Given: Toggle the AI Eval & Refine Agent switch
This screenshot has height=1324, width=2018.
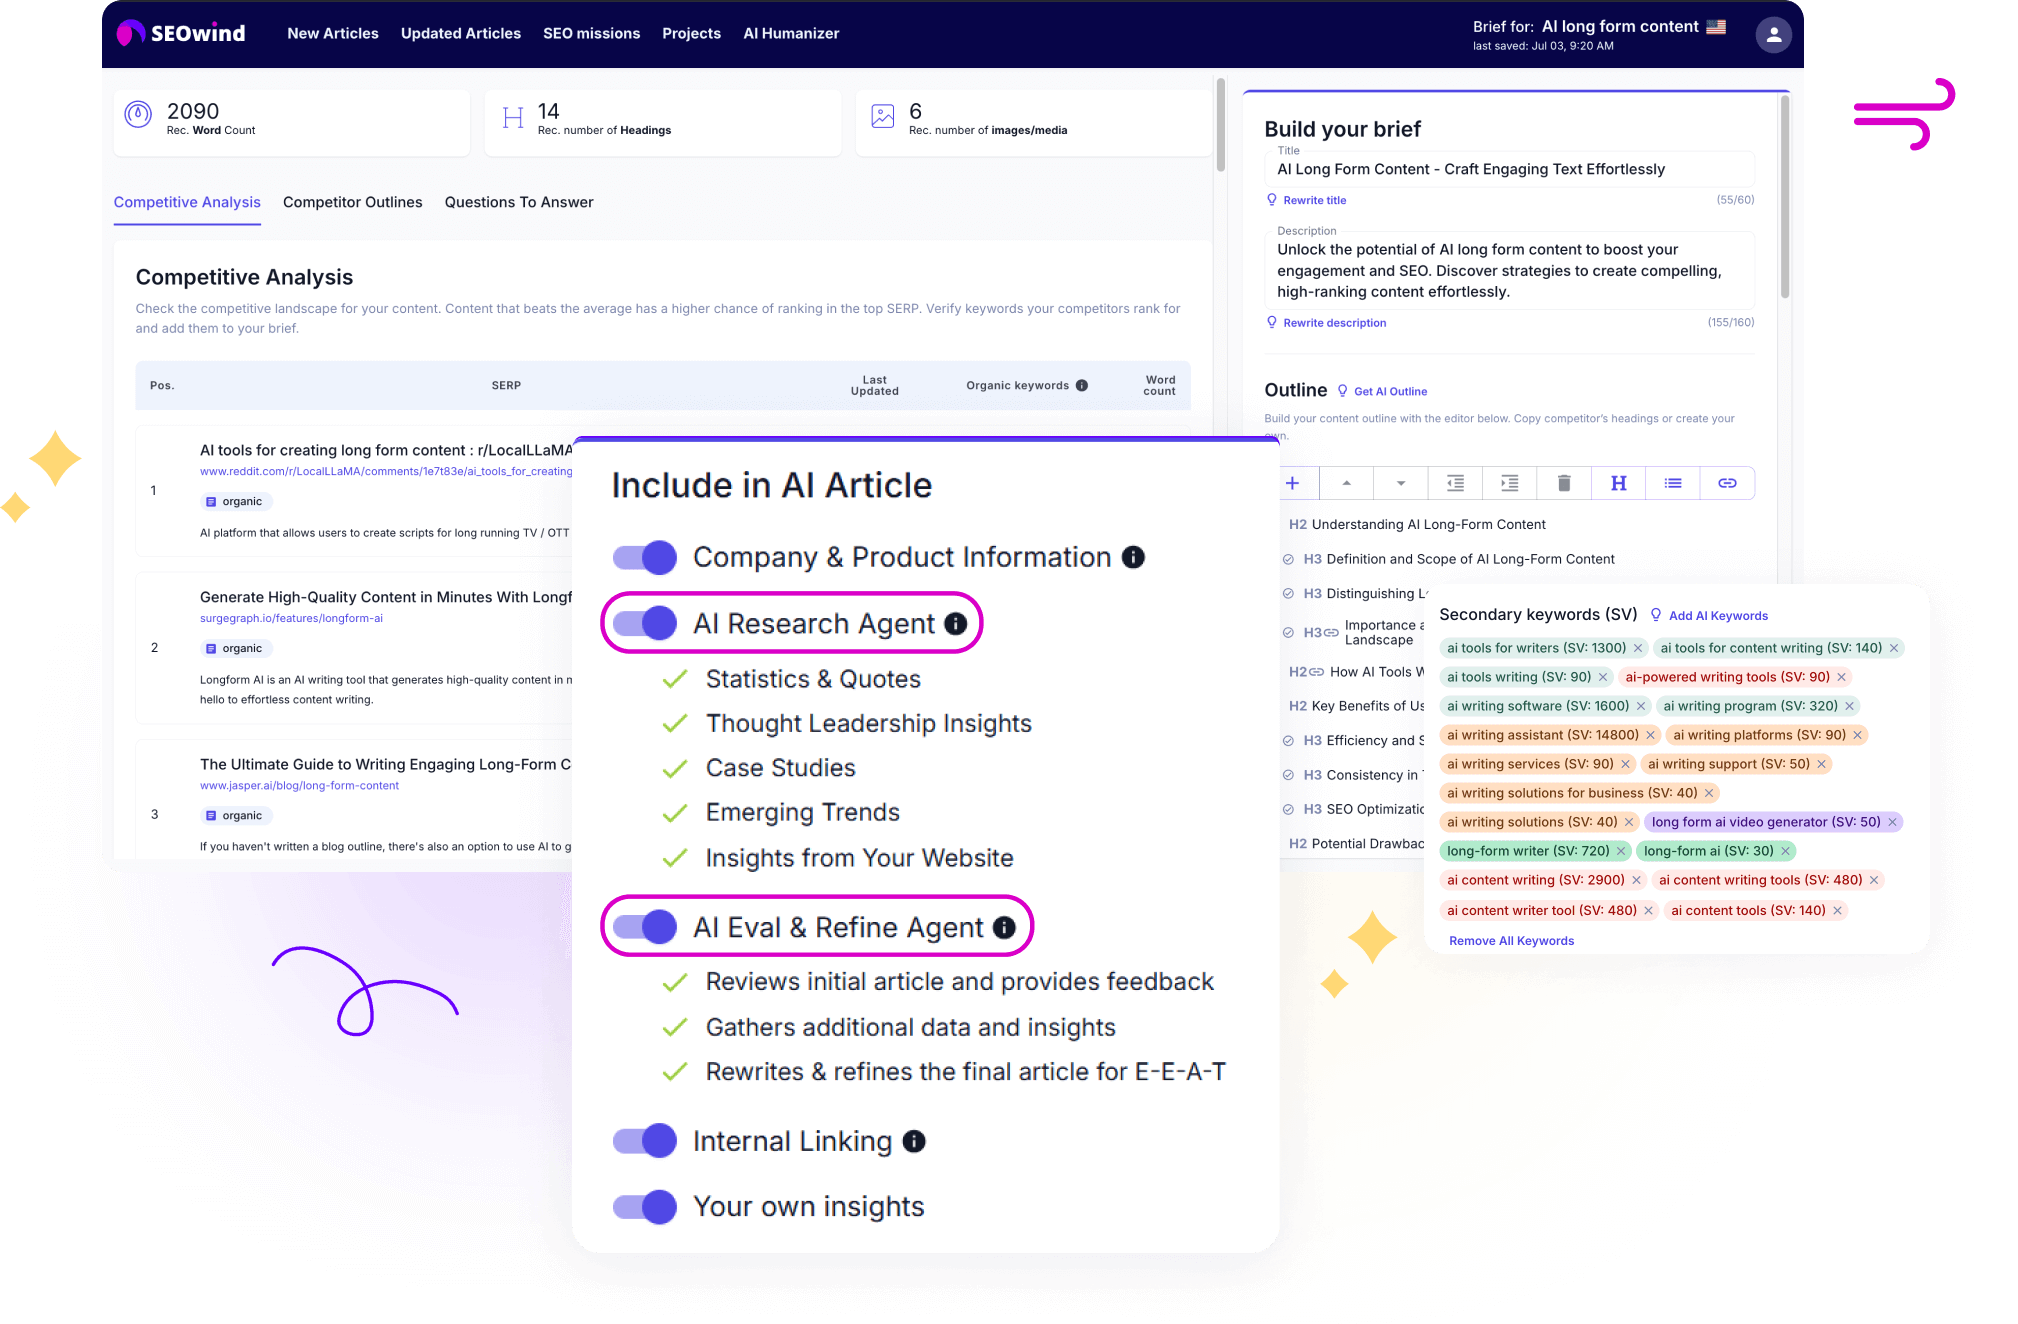Looking at the screenshot, I should [x=645, y=927].
